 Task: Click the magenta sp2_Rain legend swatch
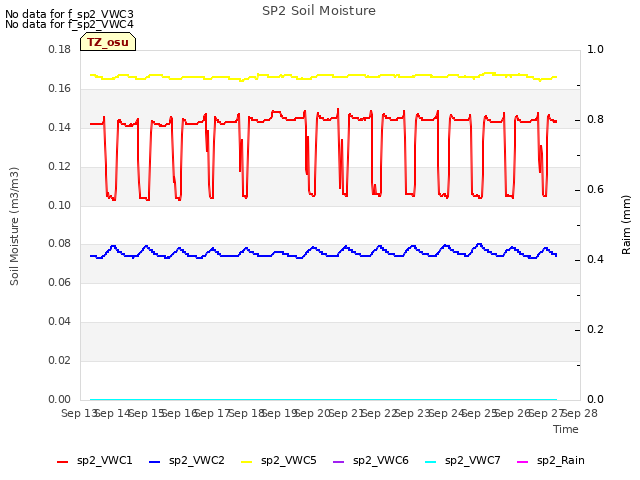pos(522,462)
